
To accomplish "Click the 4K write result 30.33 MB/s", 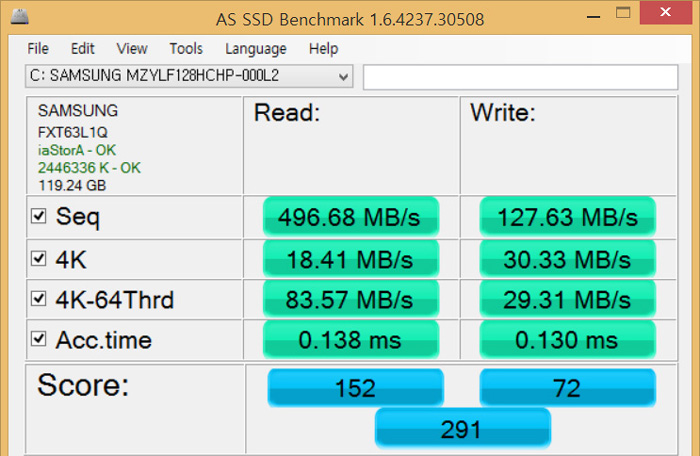I will (567, 259).
